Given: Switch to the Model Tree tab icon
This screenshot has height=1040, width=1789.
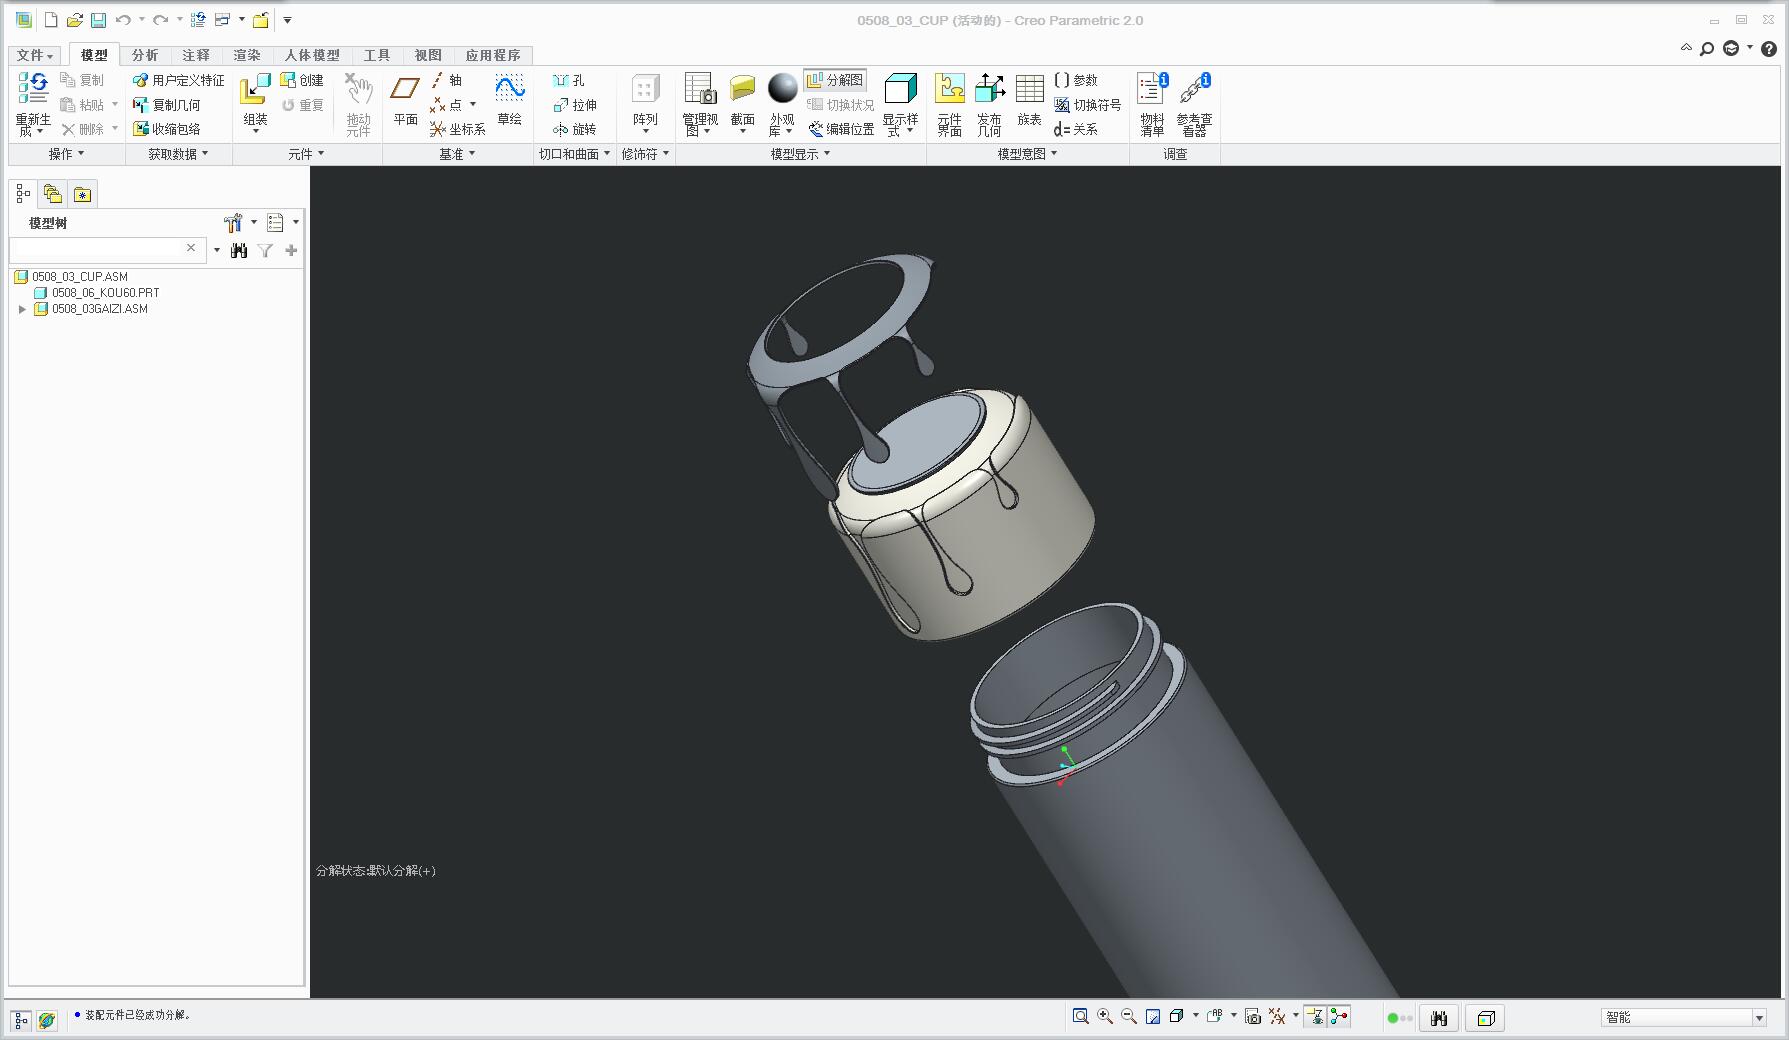Looking at the screenshot, I should [x=23, y=194].
